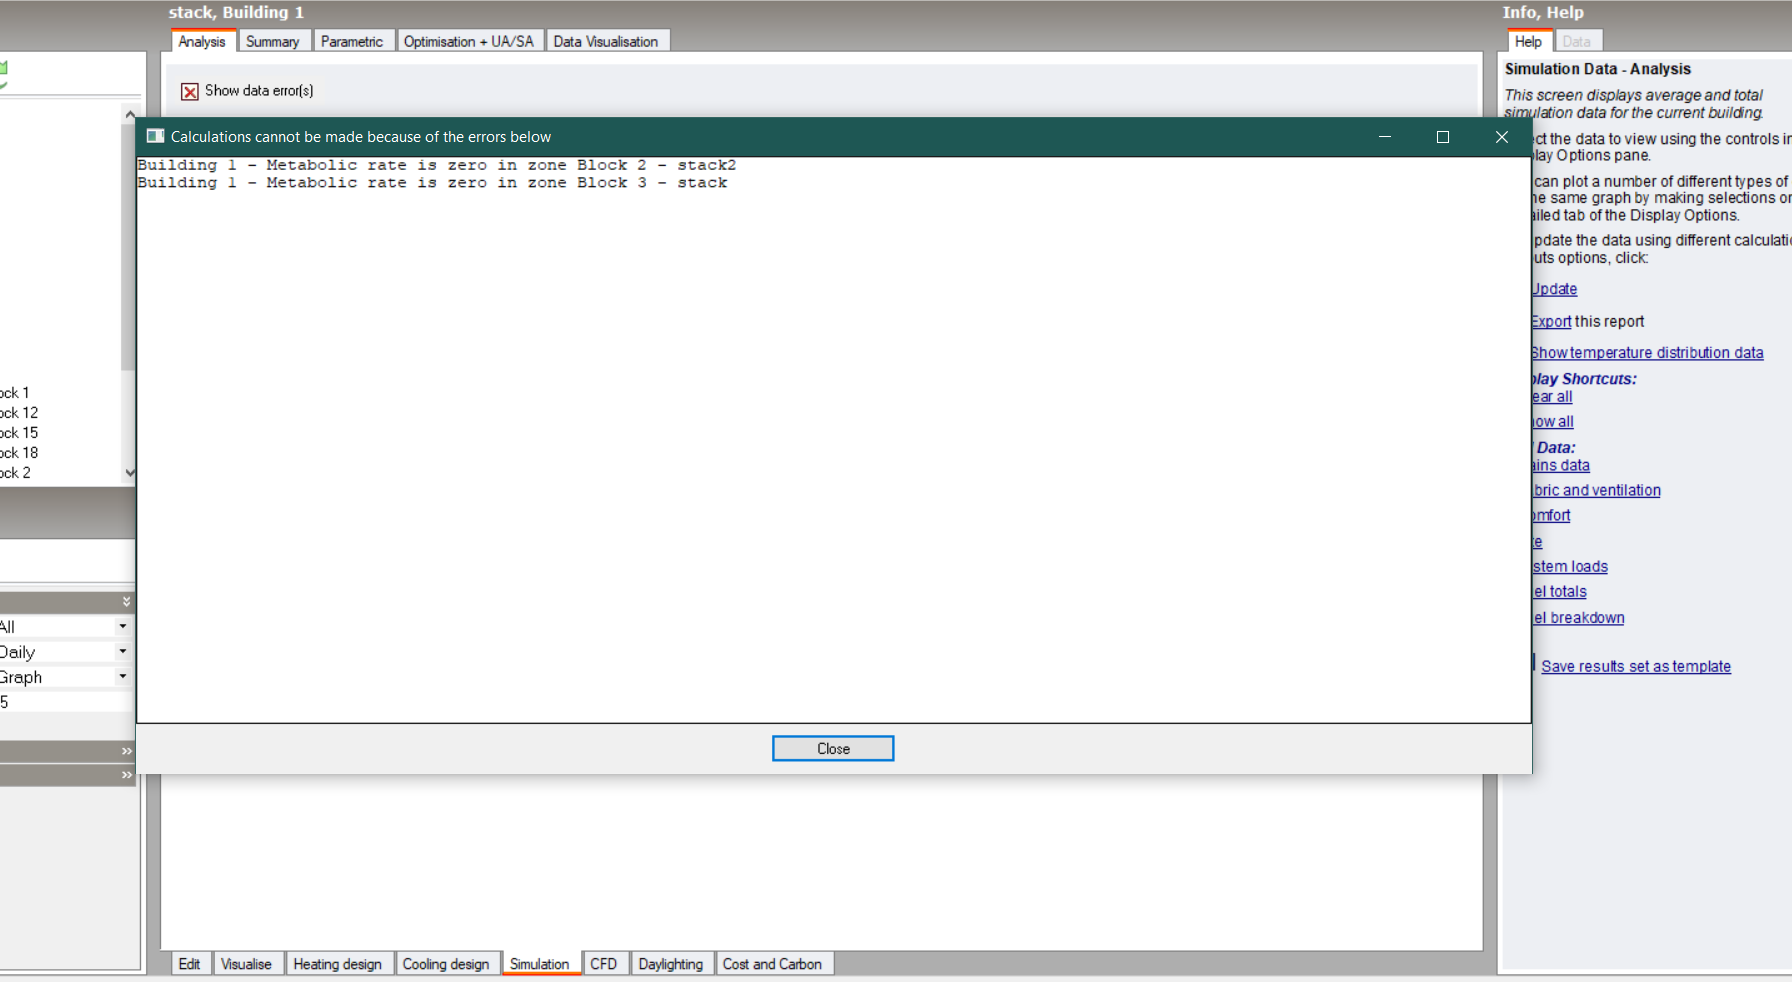
Task: Minimize the calculation errors dialog
Action: tap(1385, 137)
